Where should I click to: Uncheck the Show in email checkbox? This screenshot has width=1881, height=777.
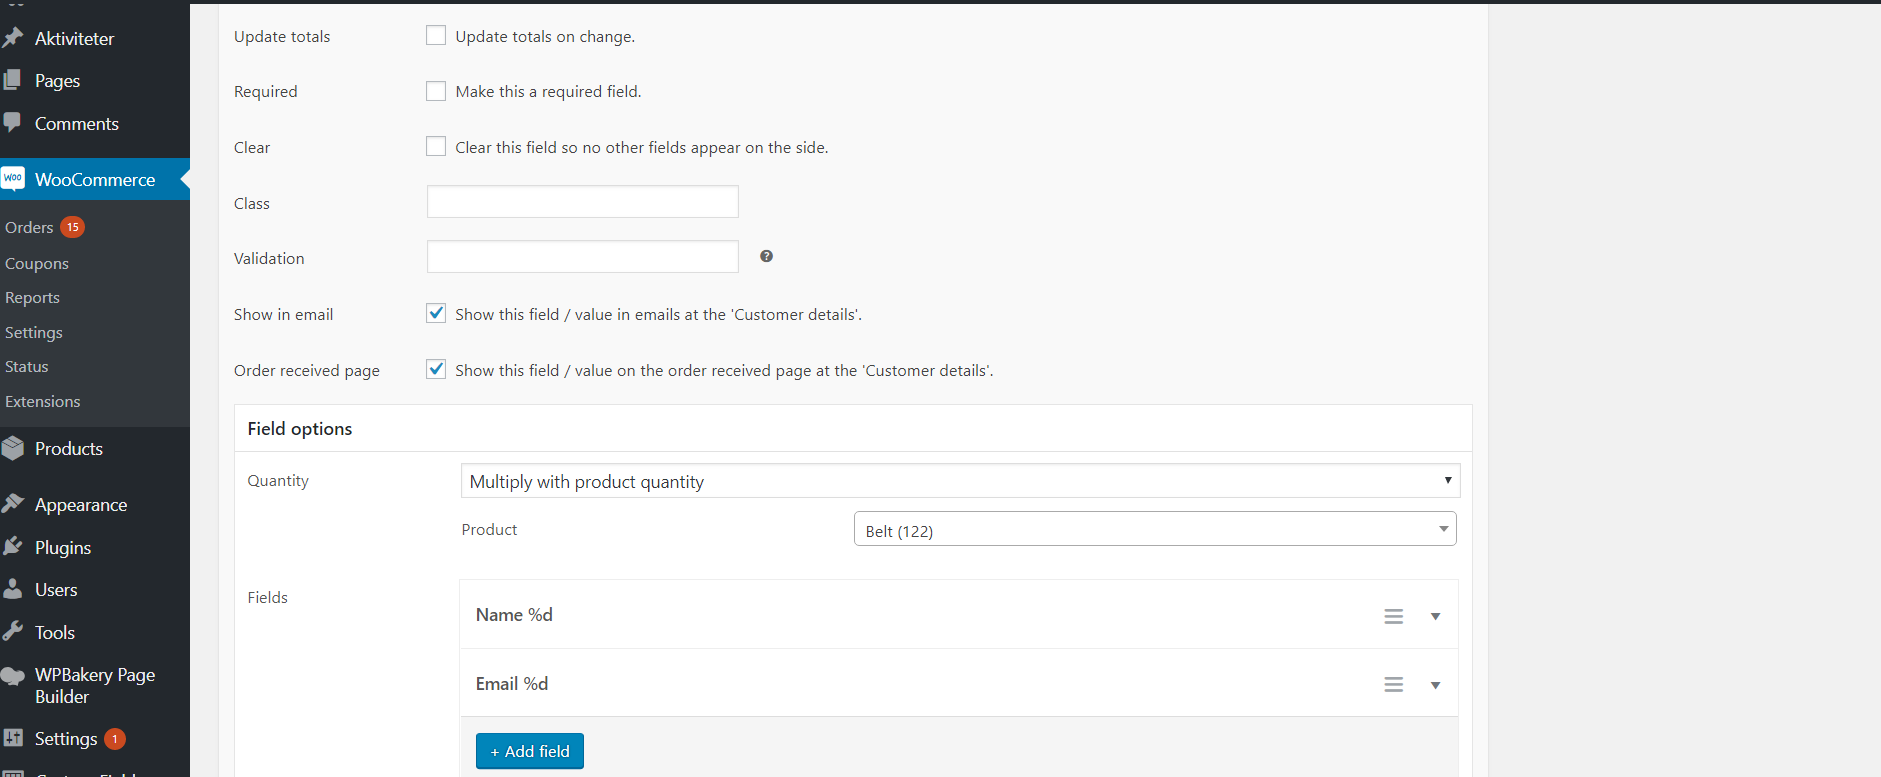tap(436, 314)
